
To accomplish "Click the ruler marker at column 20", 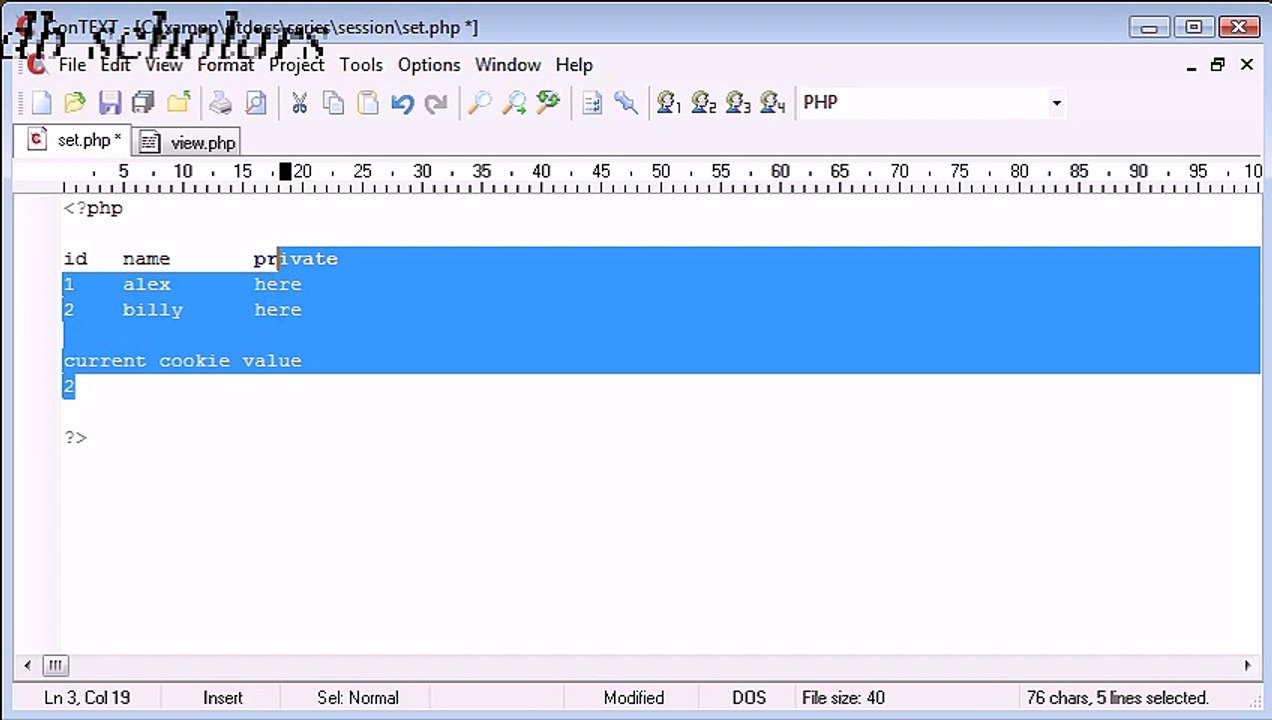I will [x=301, y=172].
